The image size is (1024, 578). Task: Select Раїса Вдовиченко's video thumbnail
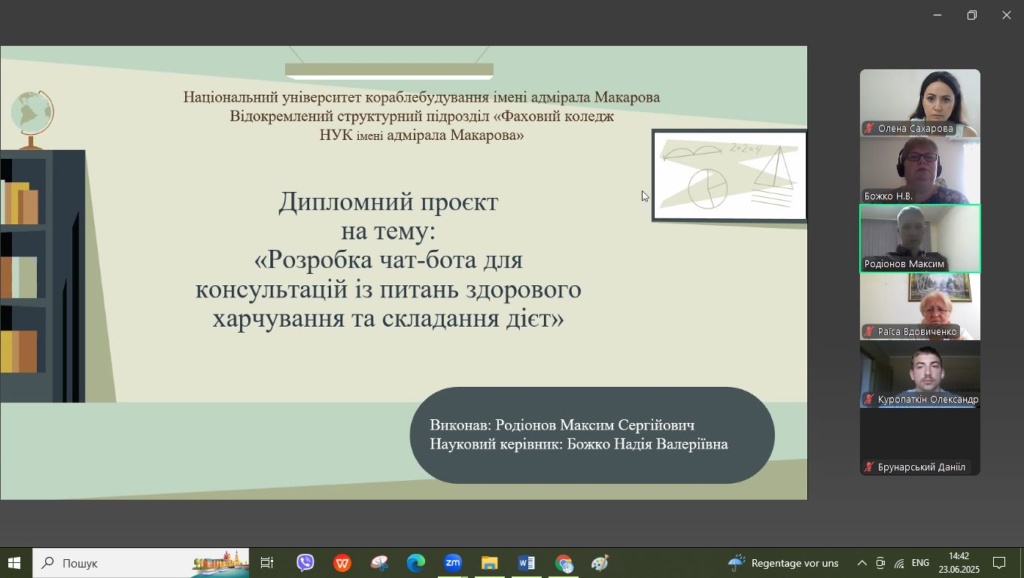click(920, 306)
